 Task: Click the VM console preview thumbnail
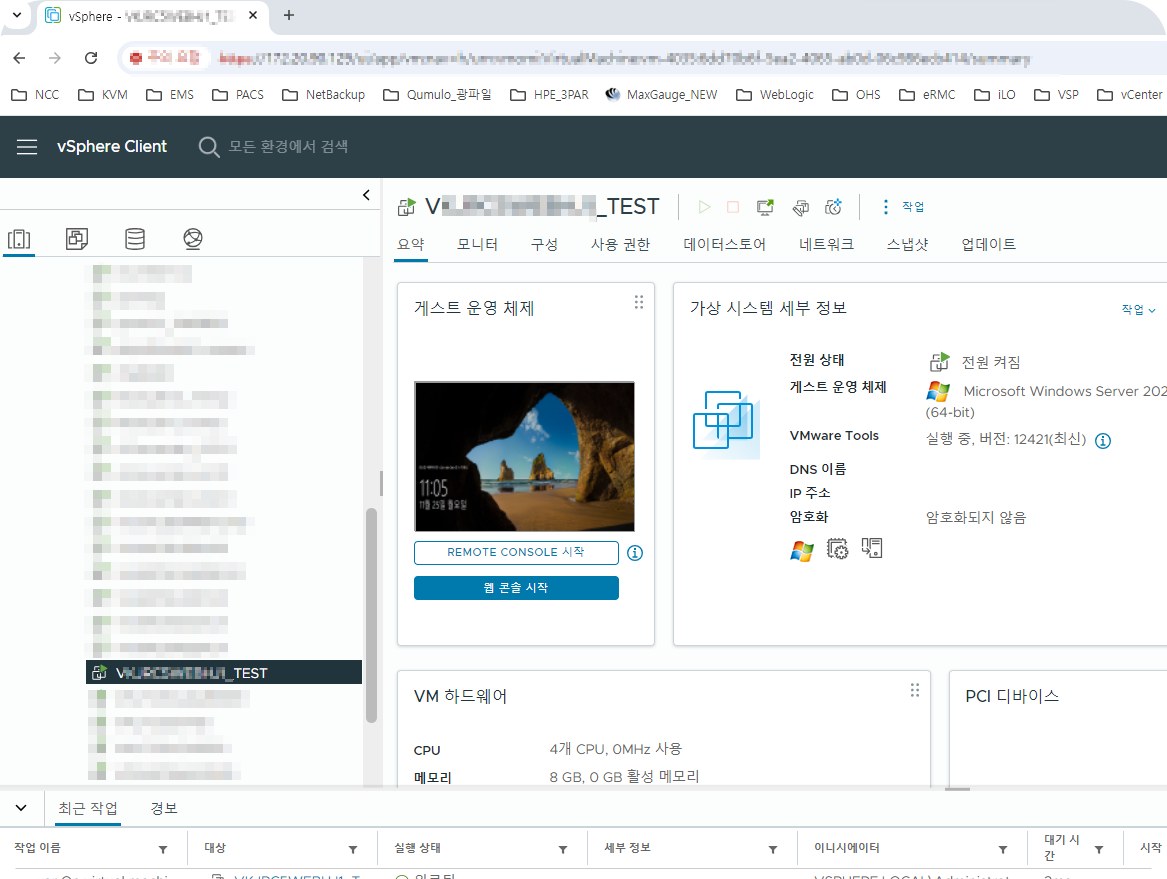[x=524, y=456]
